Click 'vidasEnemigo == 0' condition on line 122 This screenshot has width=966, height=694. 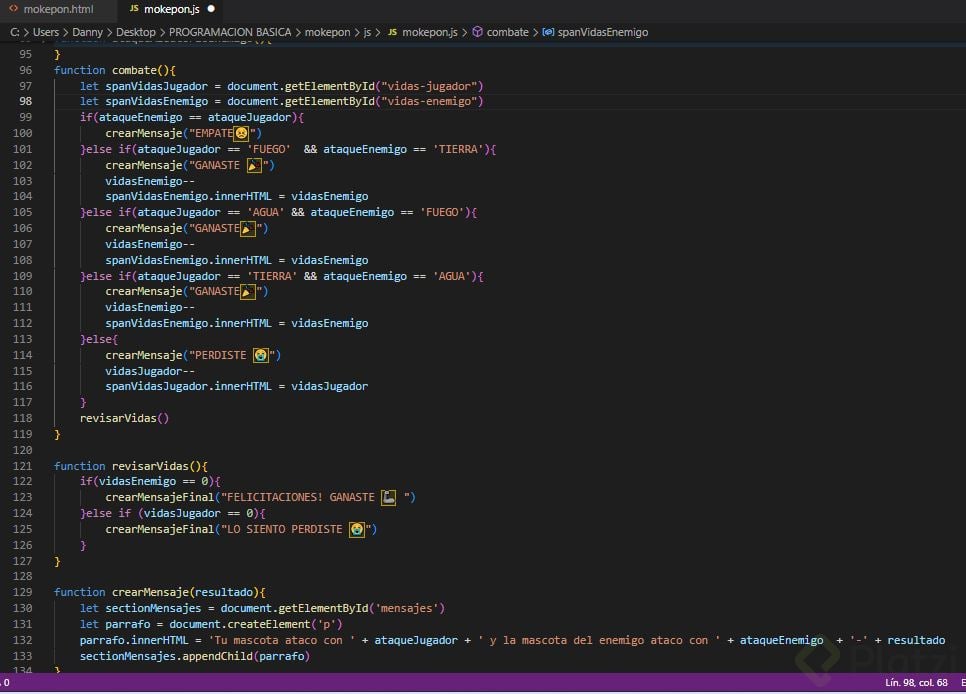click(153, 481)
